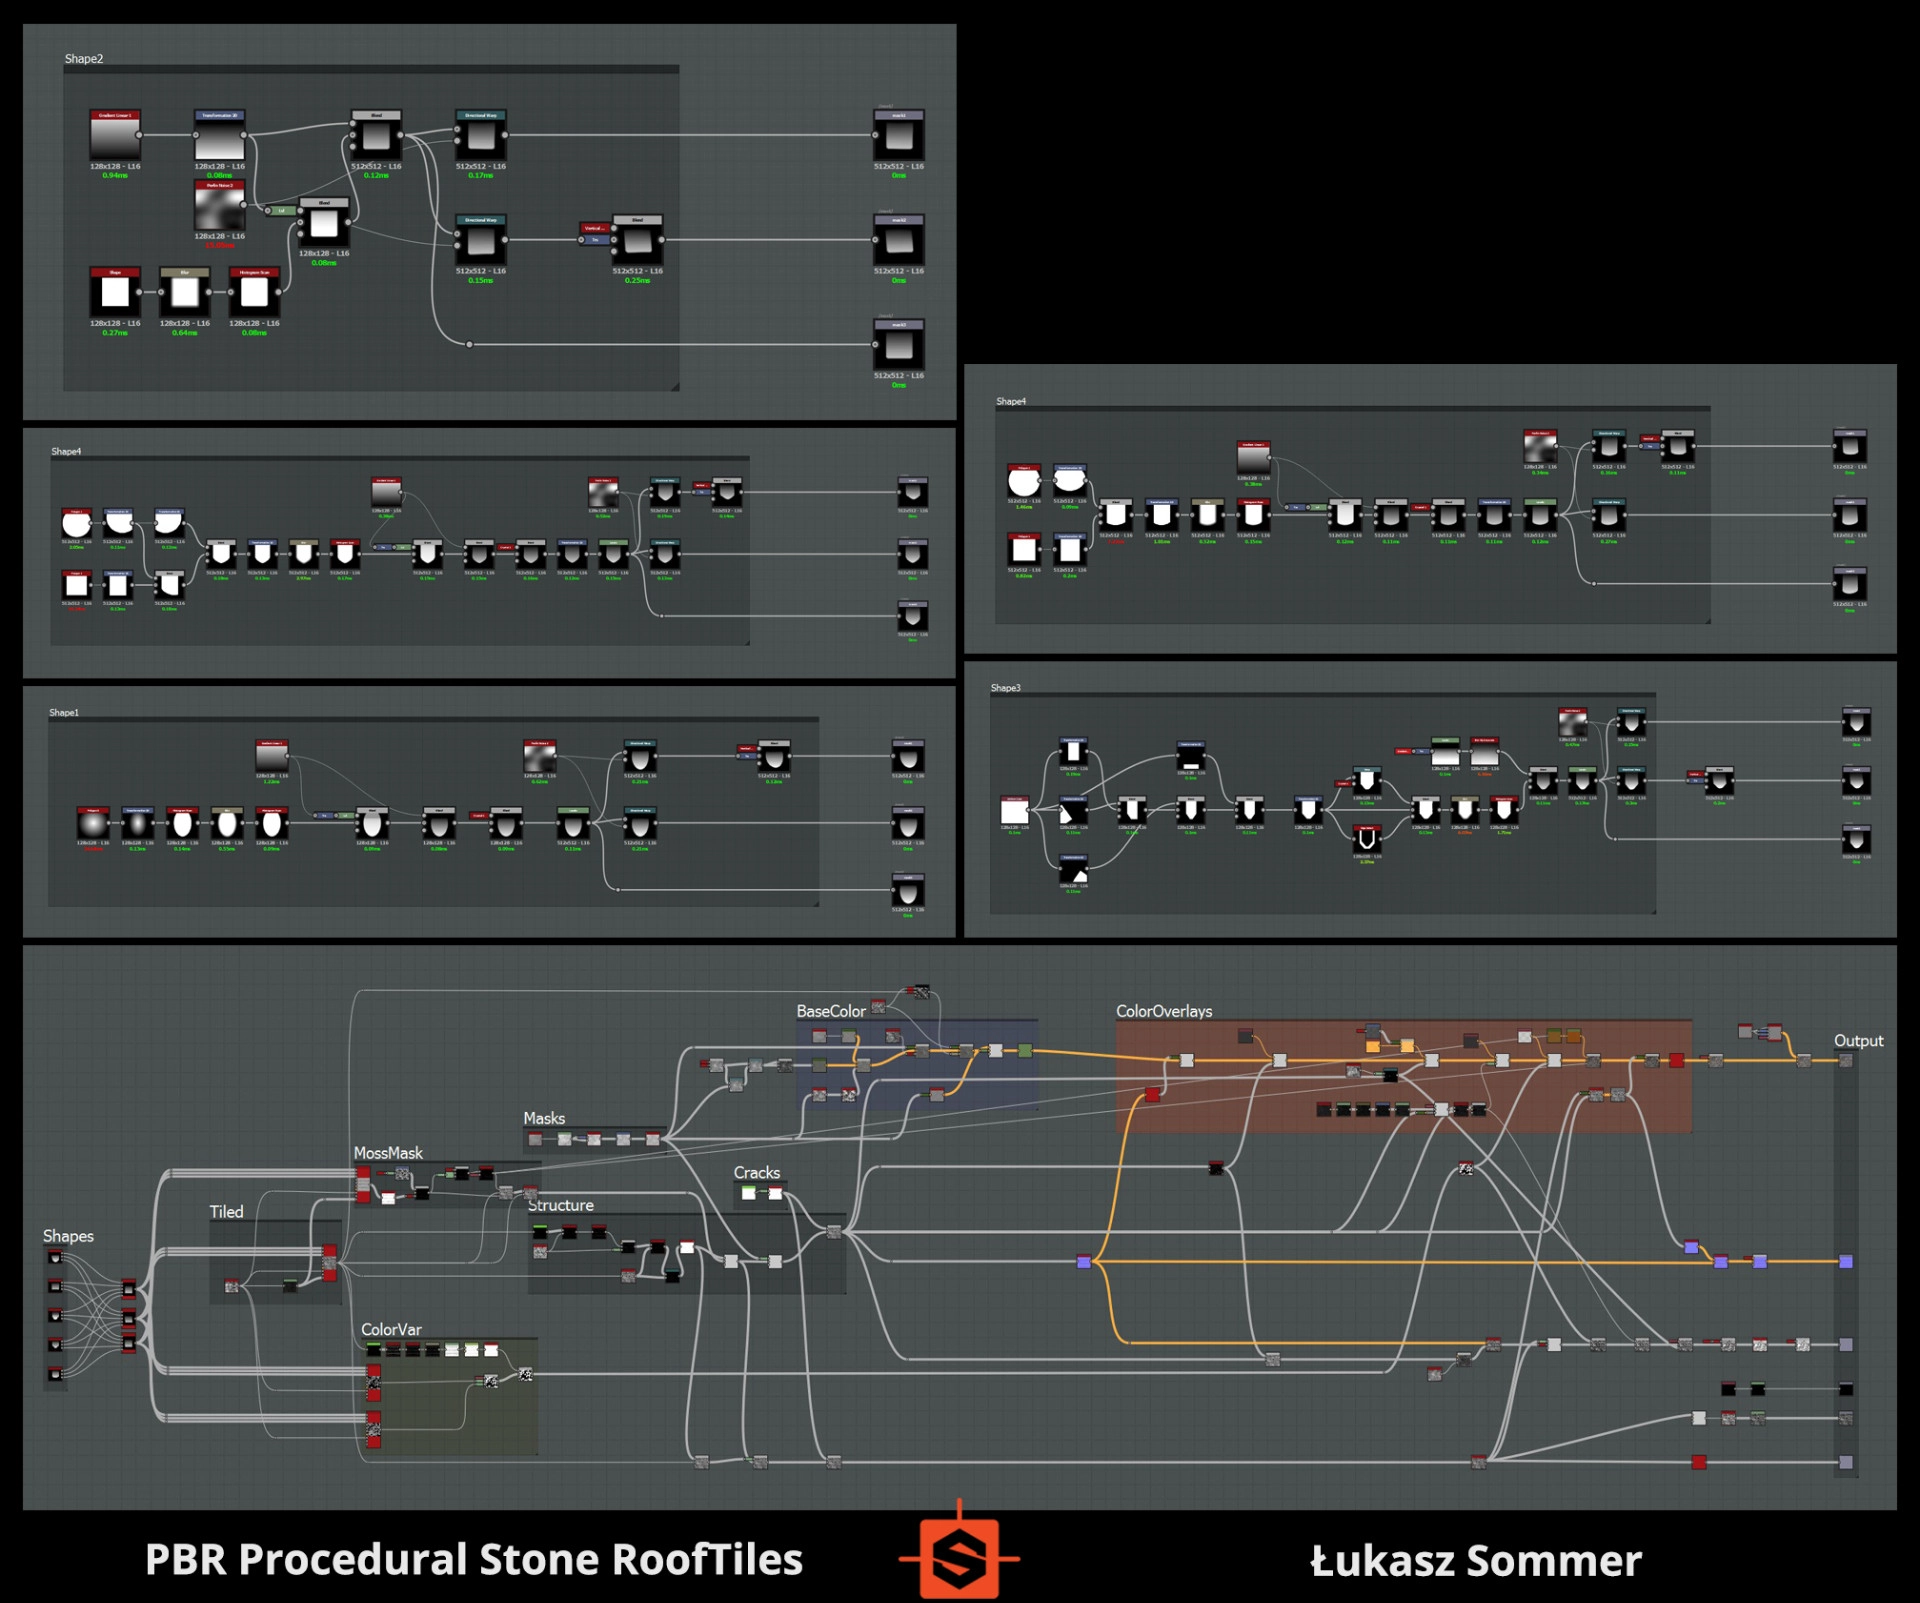Click the Shape2 frame resize corner handle
This screenshot has width=1920, height=1603.
click(675, 387)
